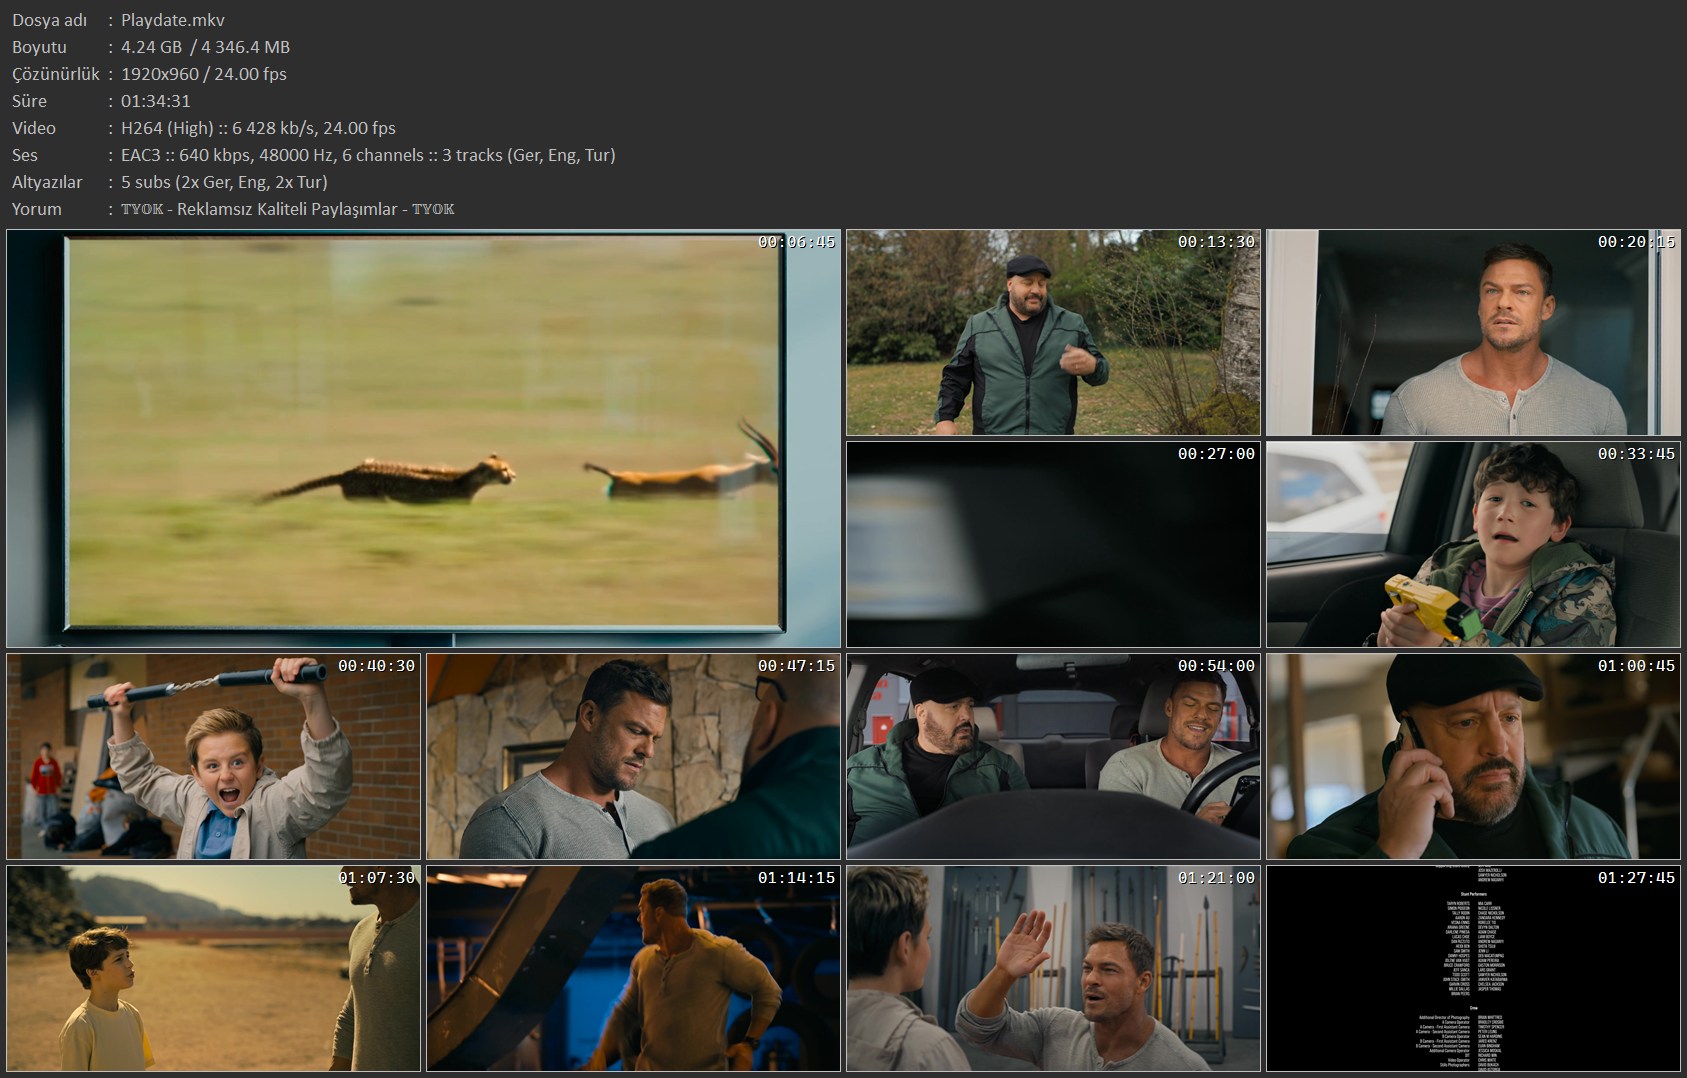Screen dimensions: 1687x1078
Task: Select the 01:34:31 duration text
Action: (x=156, y=101)
